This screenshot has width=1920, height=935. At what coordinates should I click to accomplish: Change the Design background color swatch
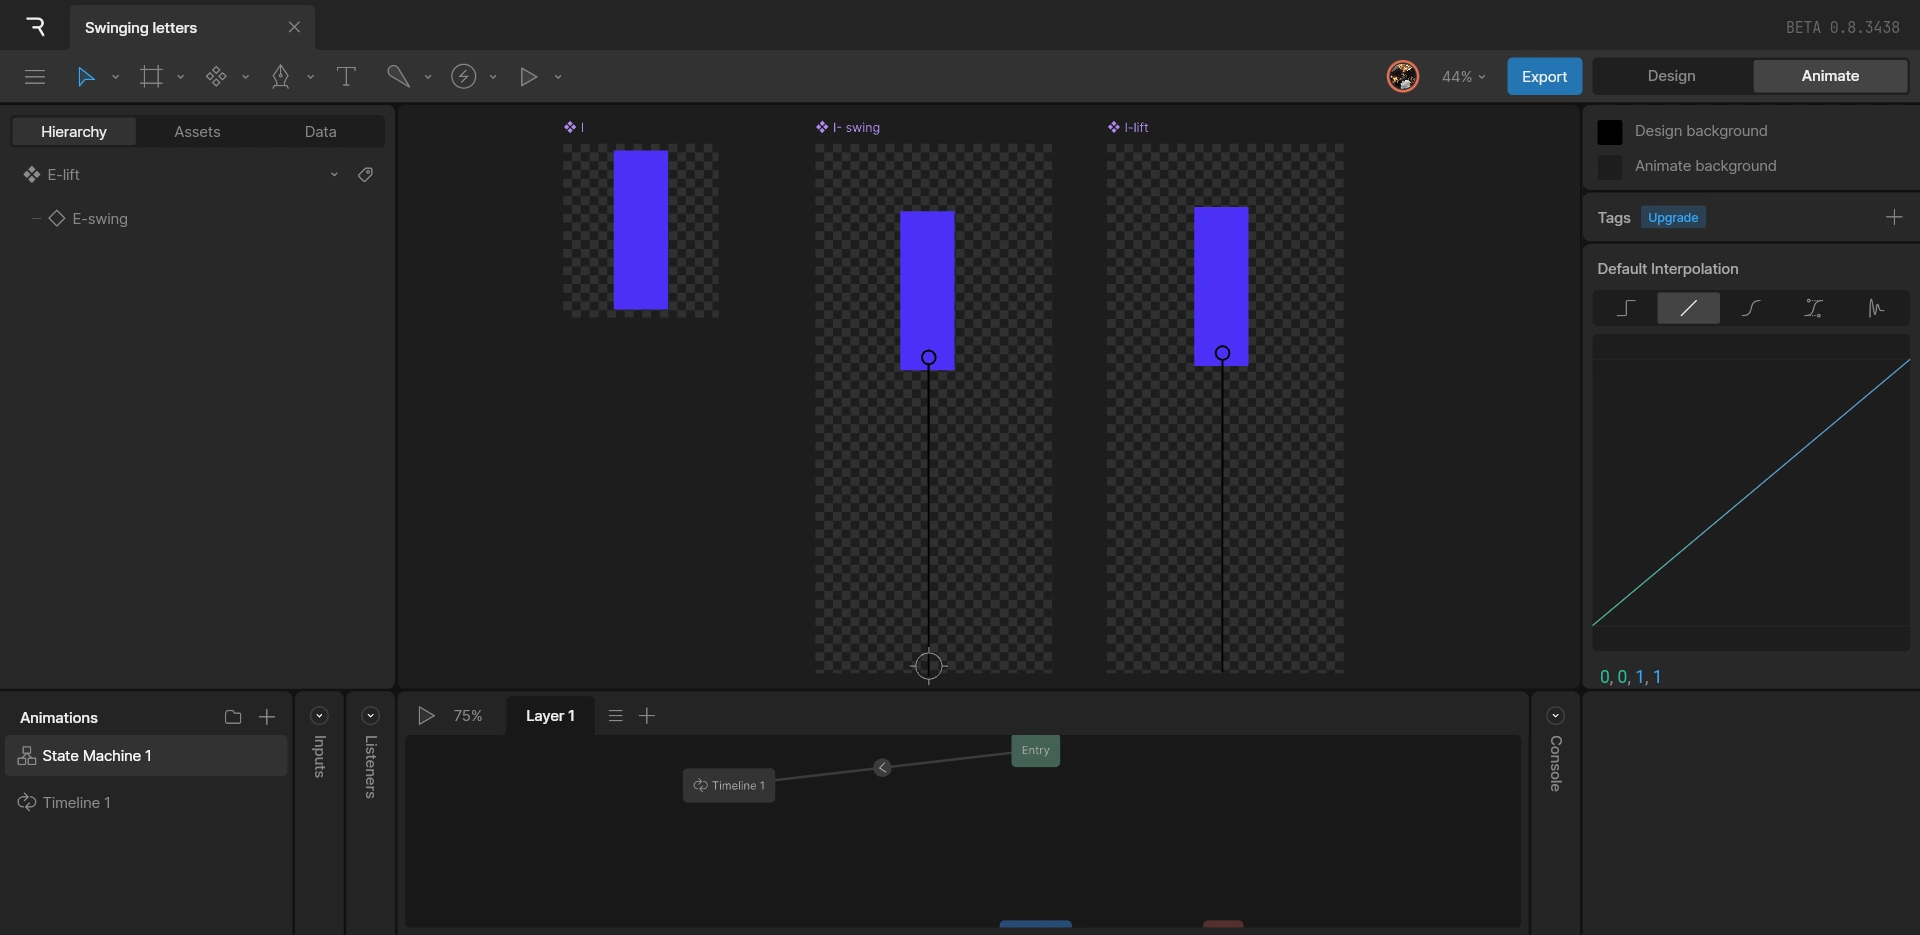pyautogui.click(x=1610, y=132)
